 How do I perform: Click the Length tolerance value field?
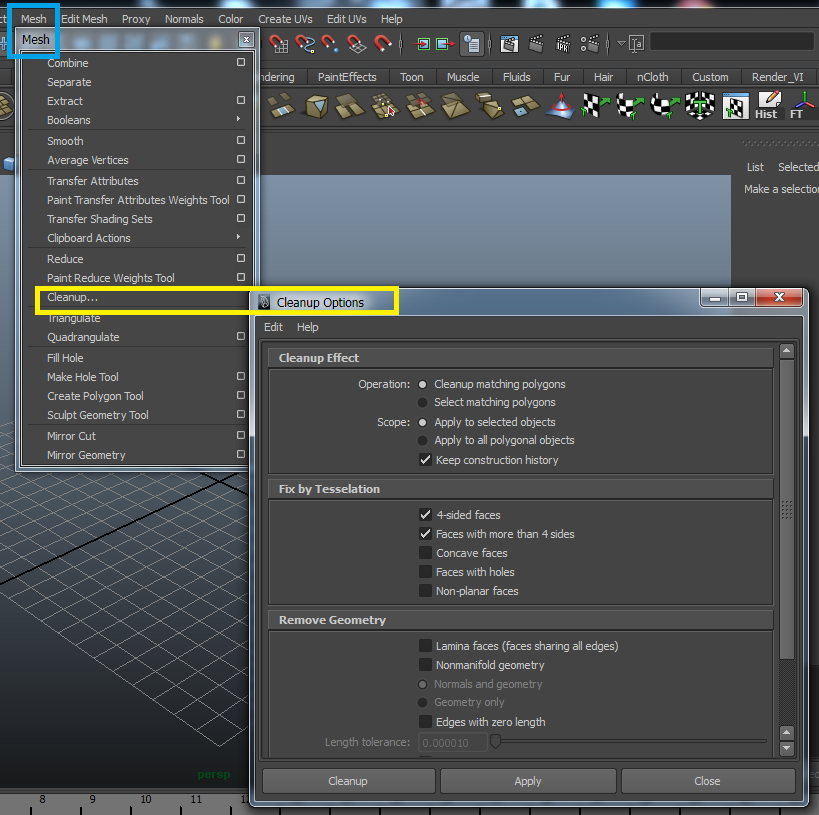[x=453, y=742]
